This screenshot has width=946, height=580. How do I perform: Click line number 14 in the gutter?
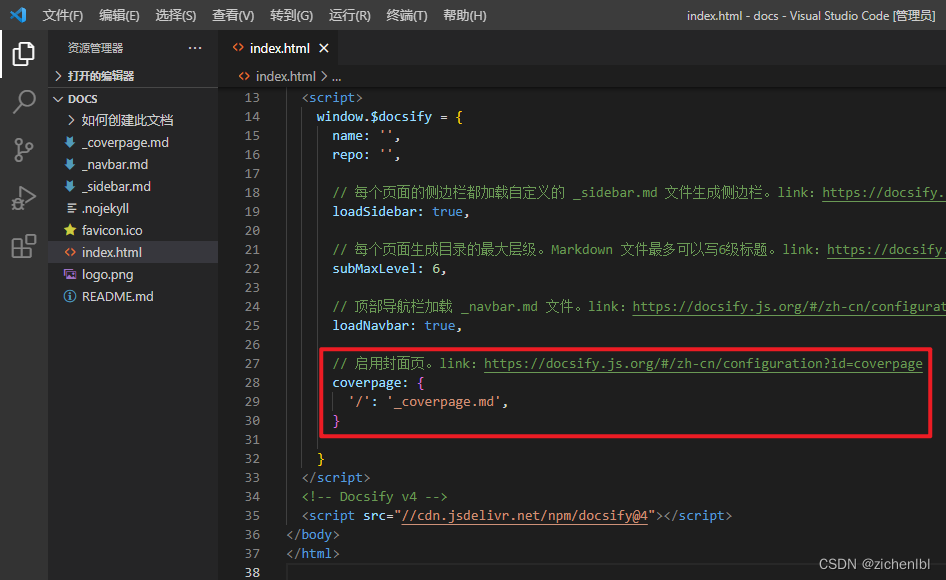click(252, 116)
